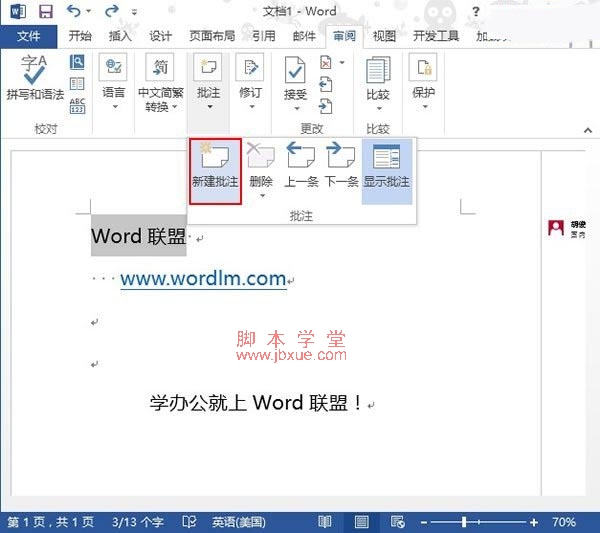Open the proofing book icon in status bar
The image size is (600, 533).
coord(189,522)
